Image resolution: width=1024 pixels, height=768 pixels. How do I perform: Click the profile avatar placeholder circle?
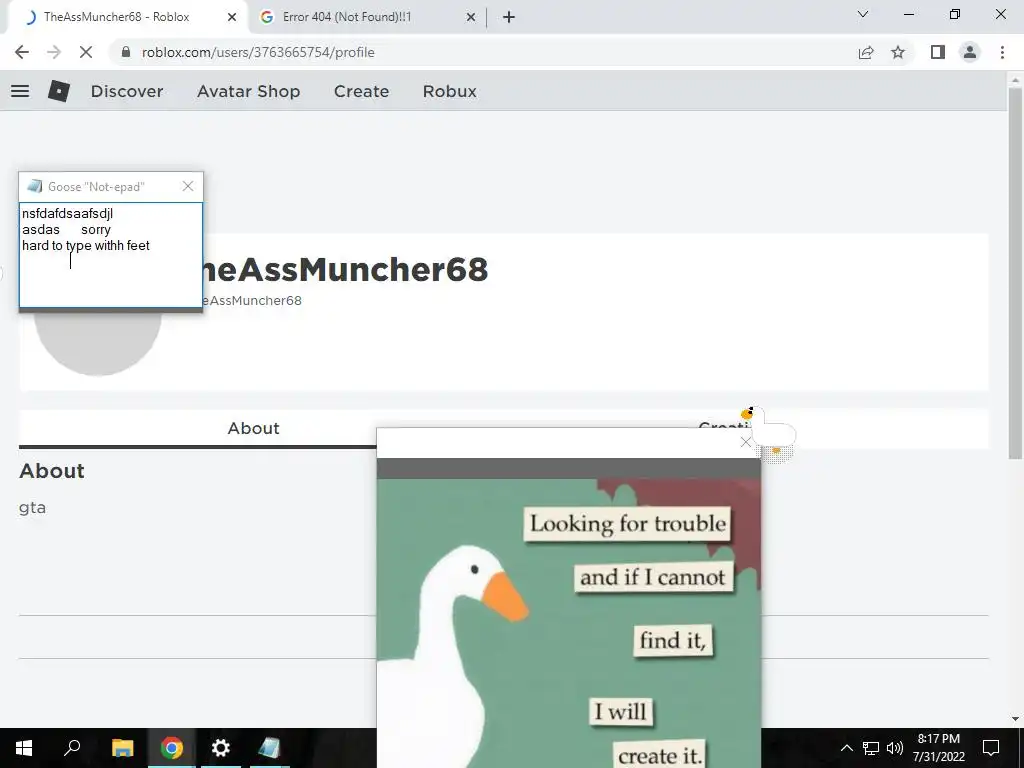coord(97,343)
